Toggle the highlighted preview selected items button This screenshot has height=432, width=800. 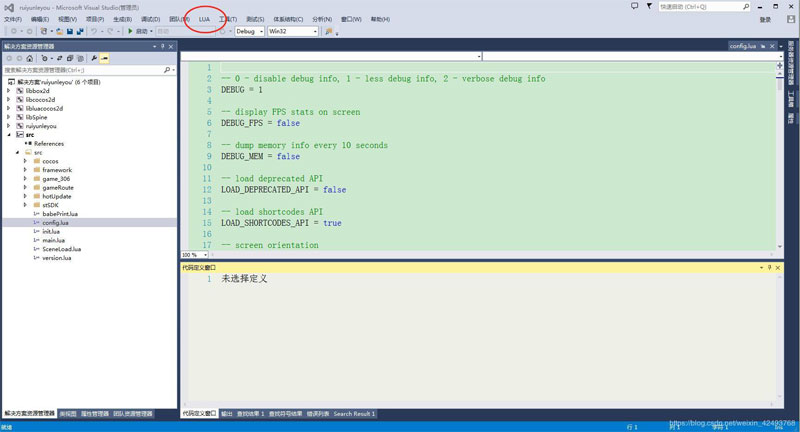pyautogui.click(x=105, y=58)
